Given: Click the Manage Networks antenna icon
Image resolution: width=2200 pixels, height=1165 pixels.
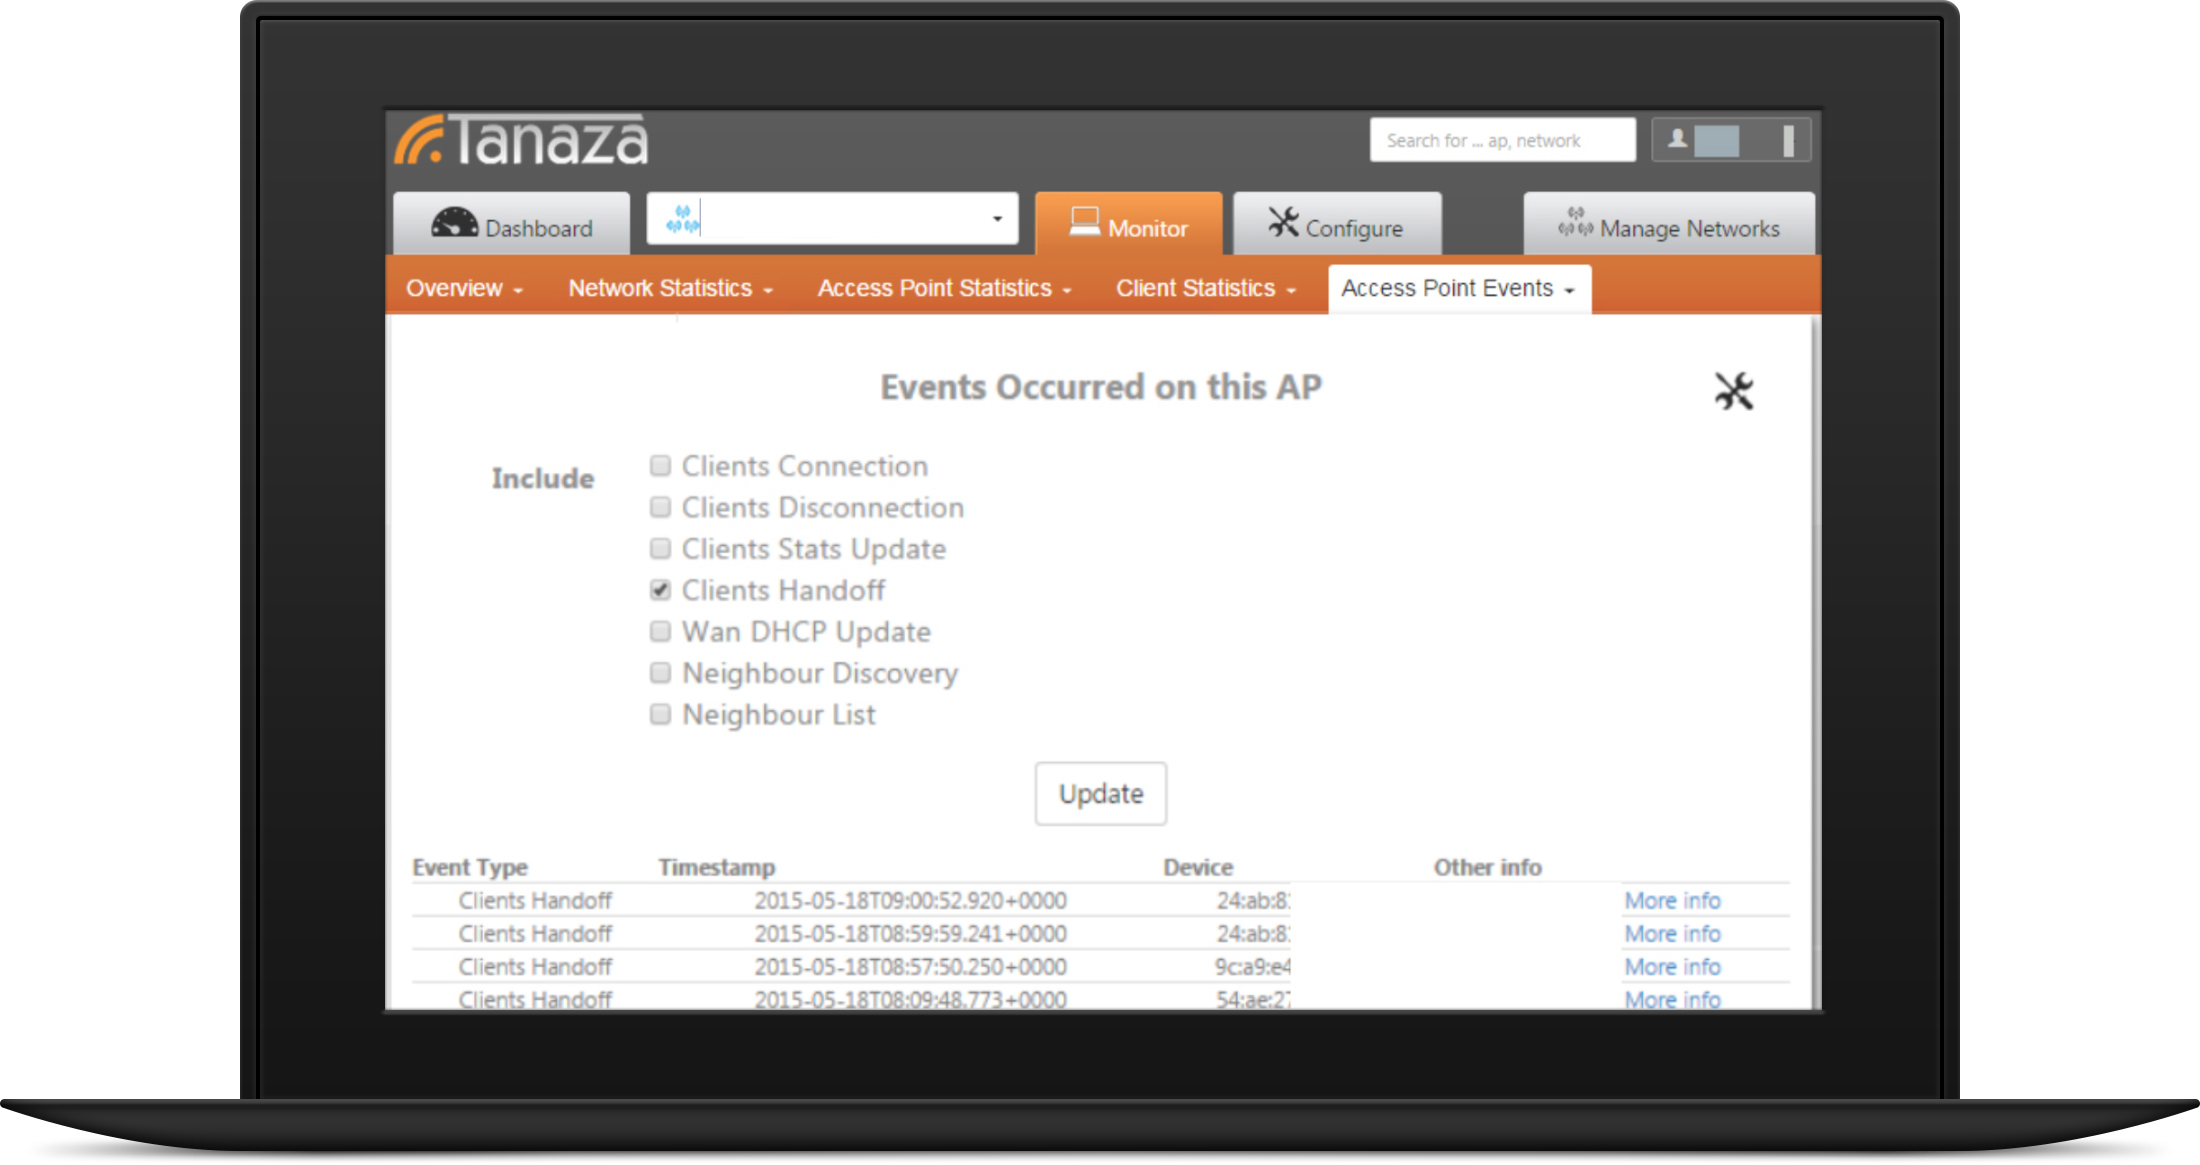Looking at the screenshot, I should (1575, 223).
